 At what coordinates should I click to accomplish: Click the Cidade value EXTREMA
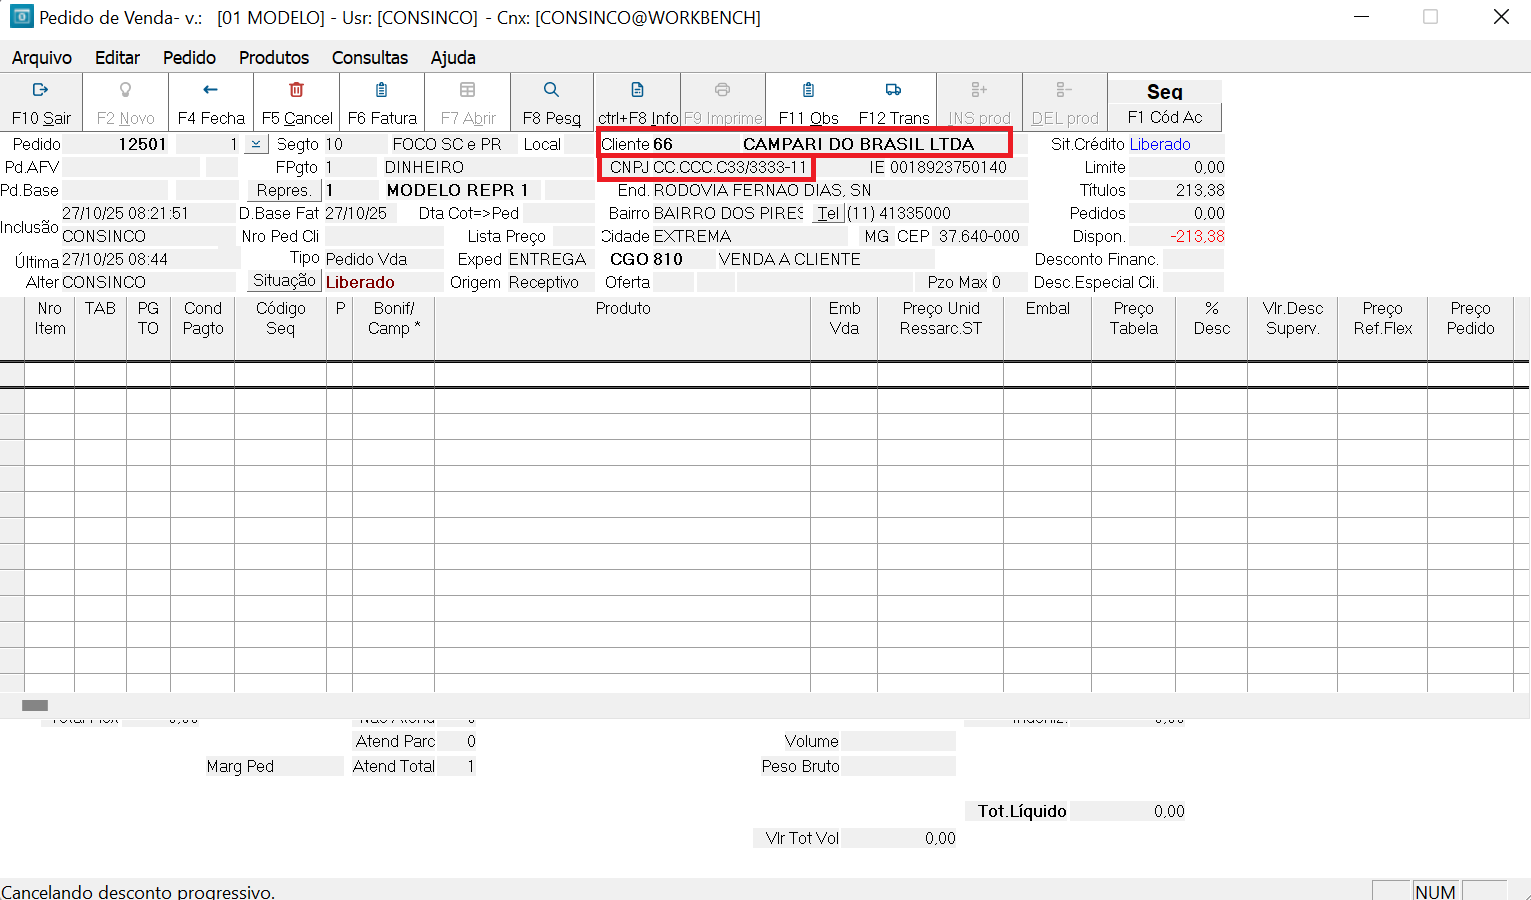point(692,236)
